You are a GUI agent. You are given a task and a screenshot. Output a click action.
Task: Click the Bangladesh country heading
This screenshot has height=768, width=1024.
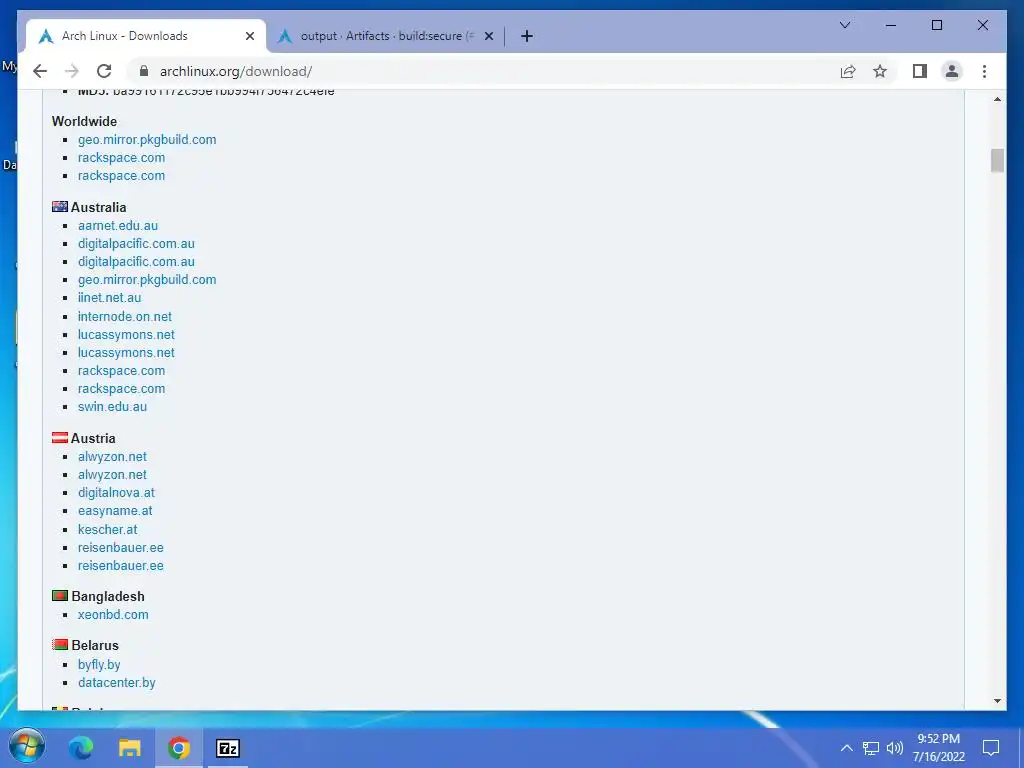tap(108, 596)
